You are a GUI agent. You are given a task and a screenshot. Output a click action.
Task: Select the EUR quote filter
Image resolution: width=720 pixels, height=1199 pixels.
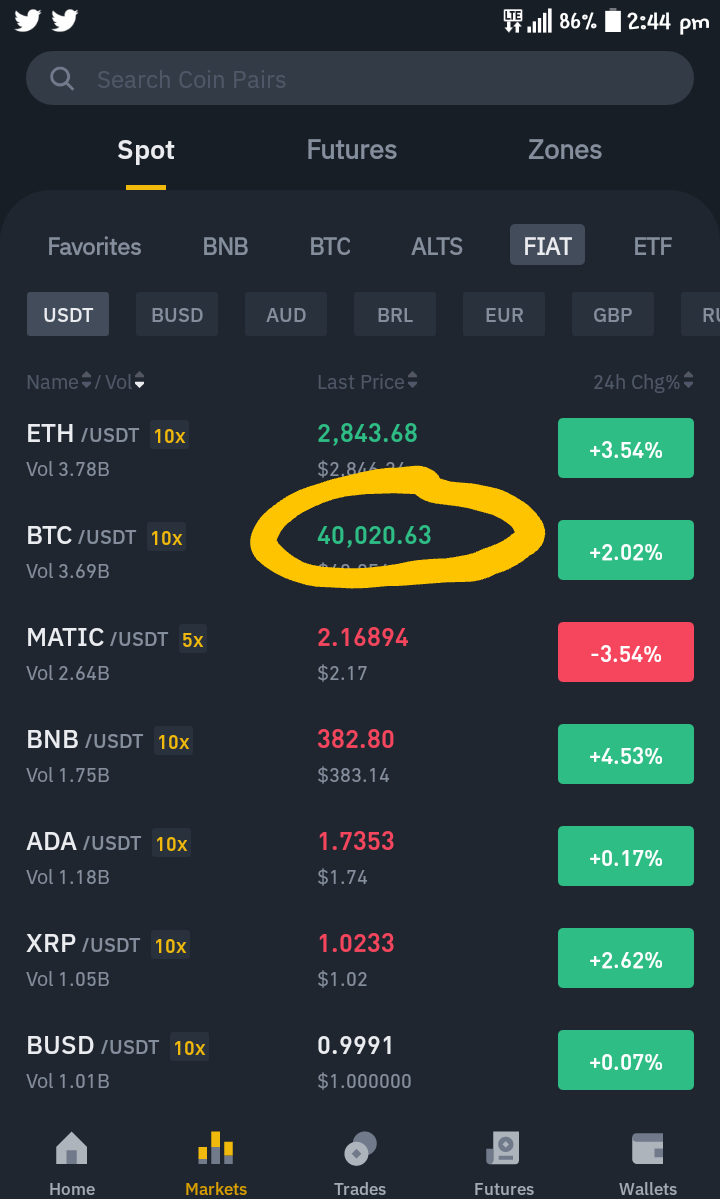coord(504,314)
